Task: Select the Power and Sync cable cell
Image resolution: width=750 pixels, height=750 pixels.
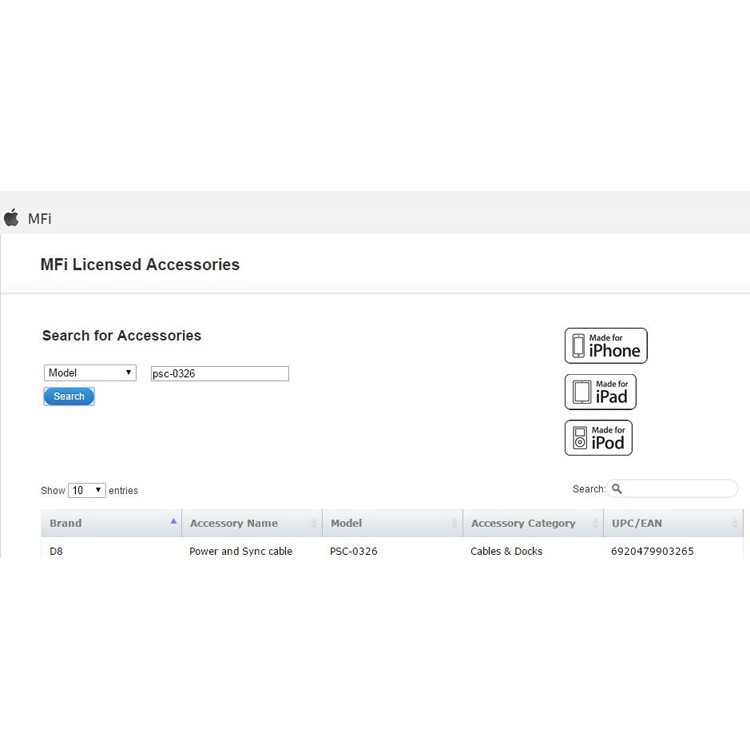Action: pyautogui.click(x=241, y=551)
